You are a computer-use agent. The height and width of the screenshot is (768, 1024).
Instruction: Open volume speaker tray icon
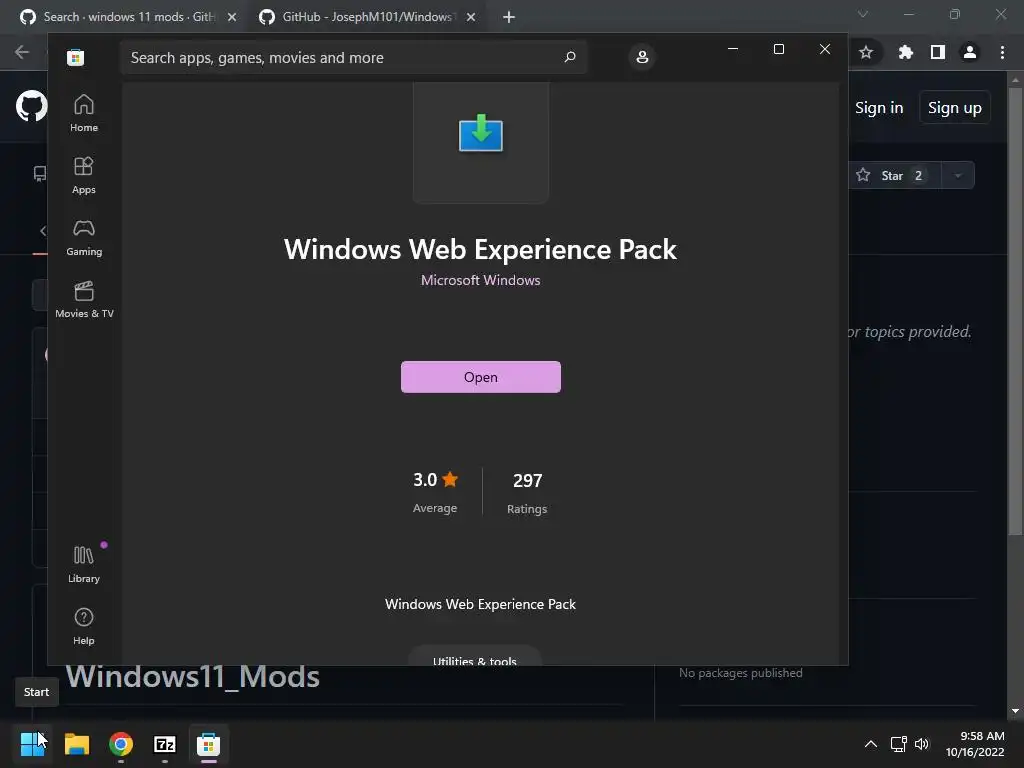pyautogui.click(x=921, y=744)
